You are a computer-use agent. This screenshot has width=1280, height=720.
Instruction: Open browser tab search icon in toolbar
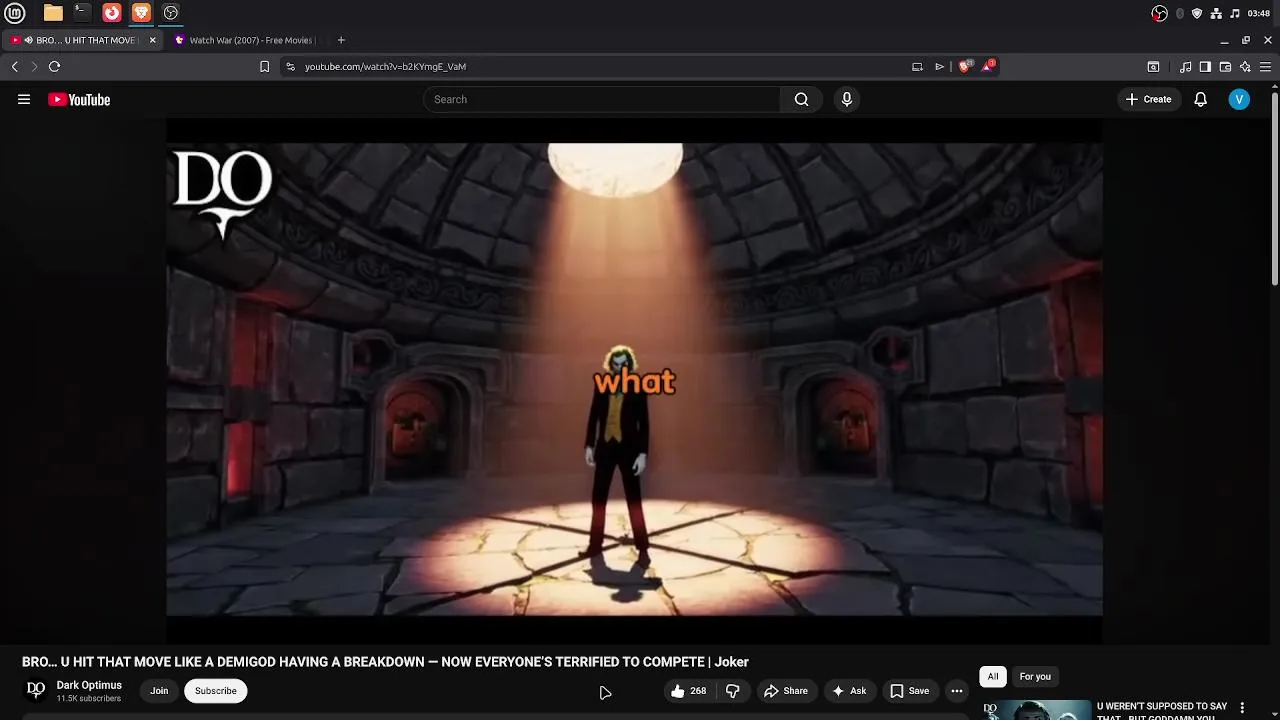1153,66
